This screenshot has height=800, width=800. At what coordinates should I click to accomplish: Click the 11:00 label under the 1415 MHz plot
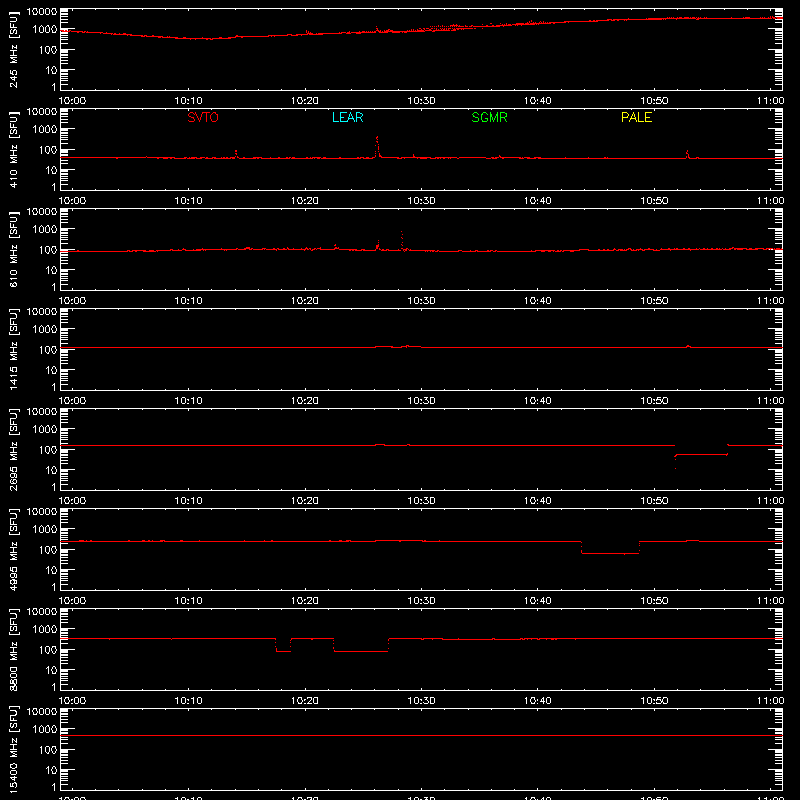[x=770, y=401]
